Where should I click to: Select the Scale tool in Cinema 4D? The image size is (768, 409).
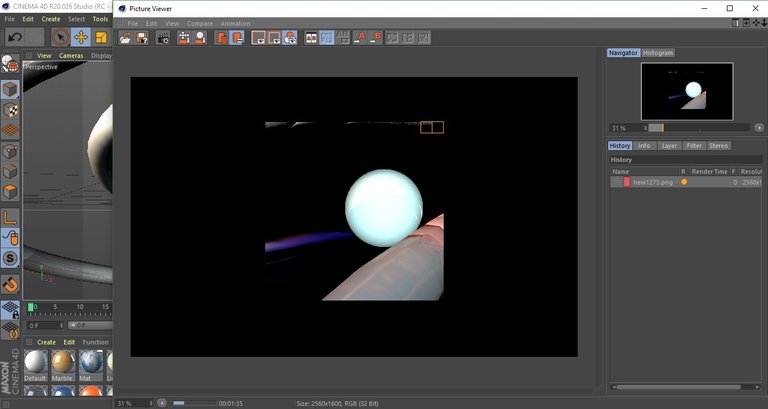pyautogui.click(x=101, y=37)
